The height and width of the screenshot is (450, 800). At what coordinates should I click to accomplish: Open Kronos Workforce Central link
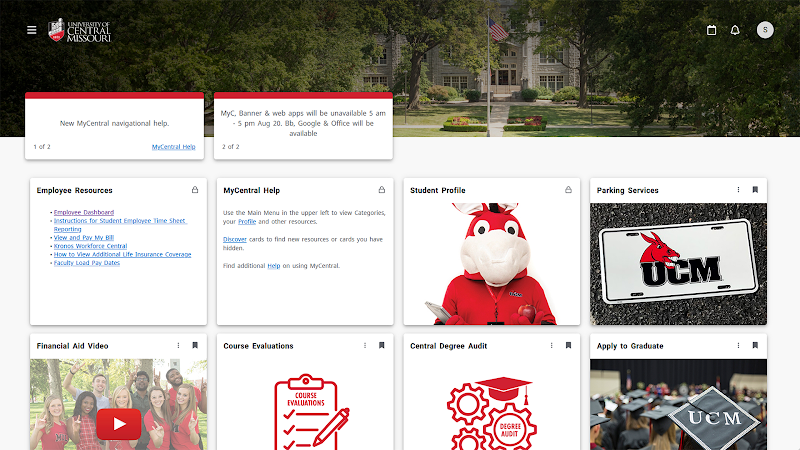click(90, 246)
